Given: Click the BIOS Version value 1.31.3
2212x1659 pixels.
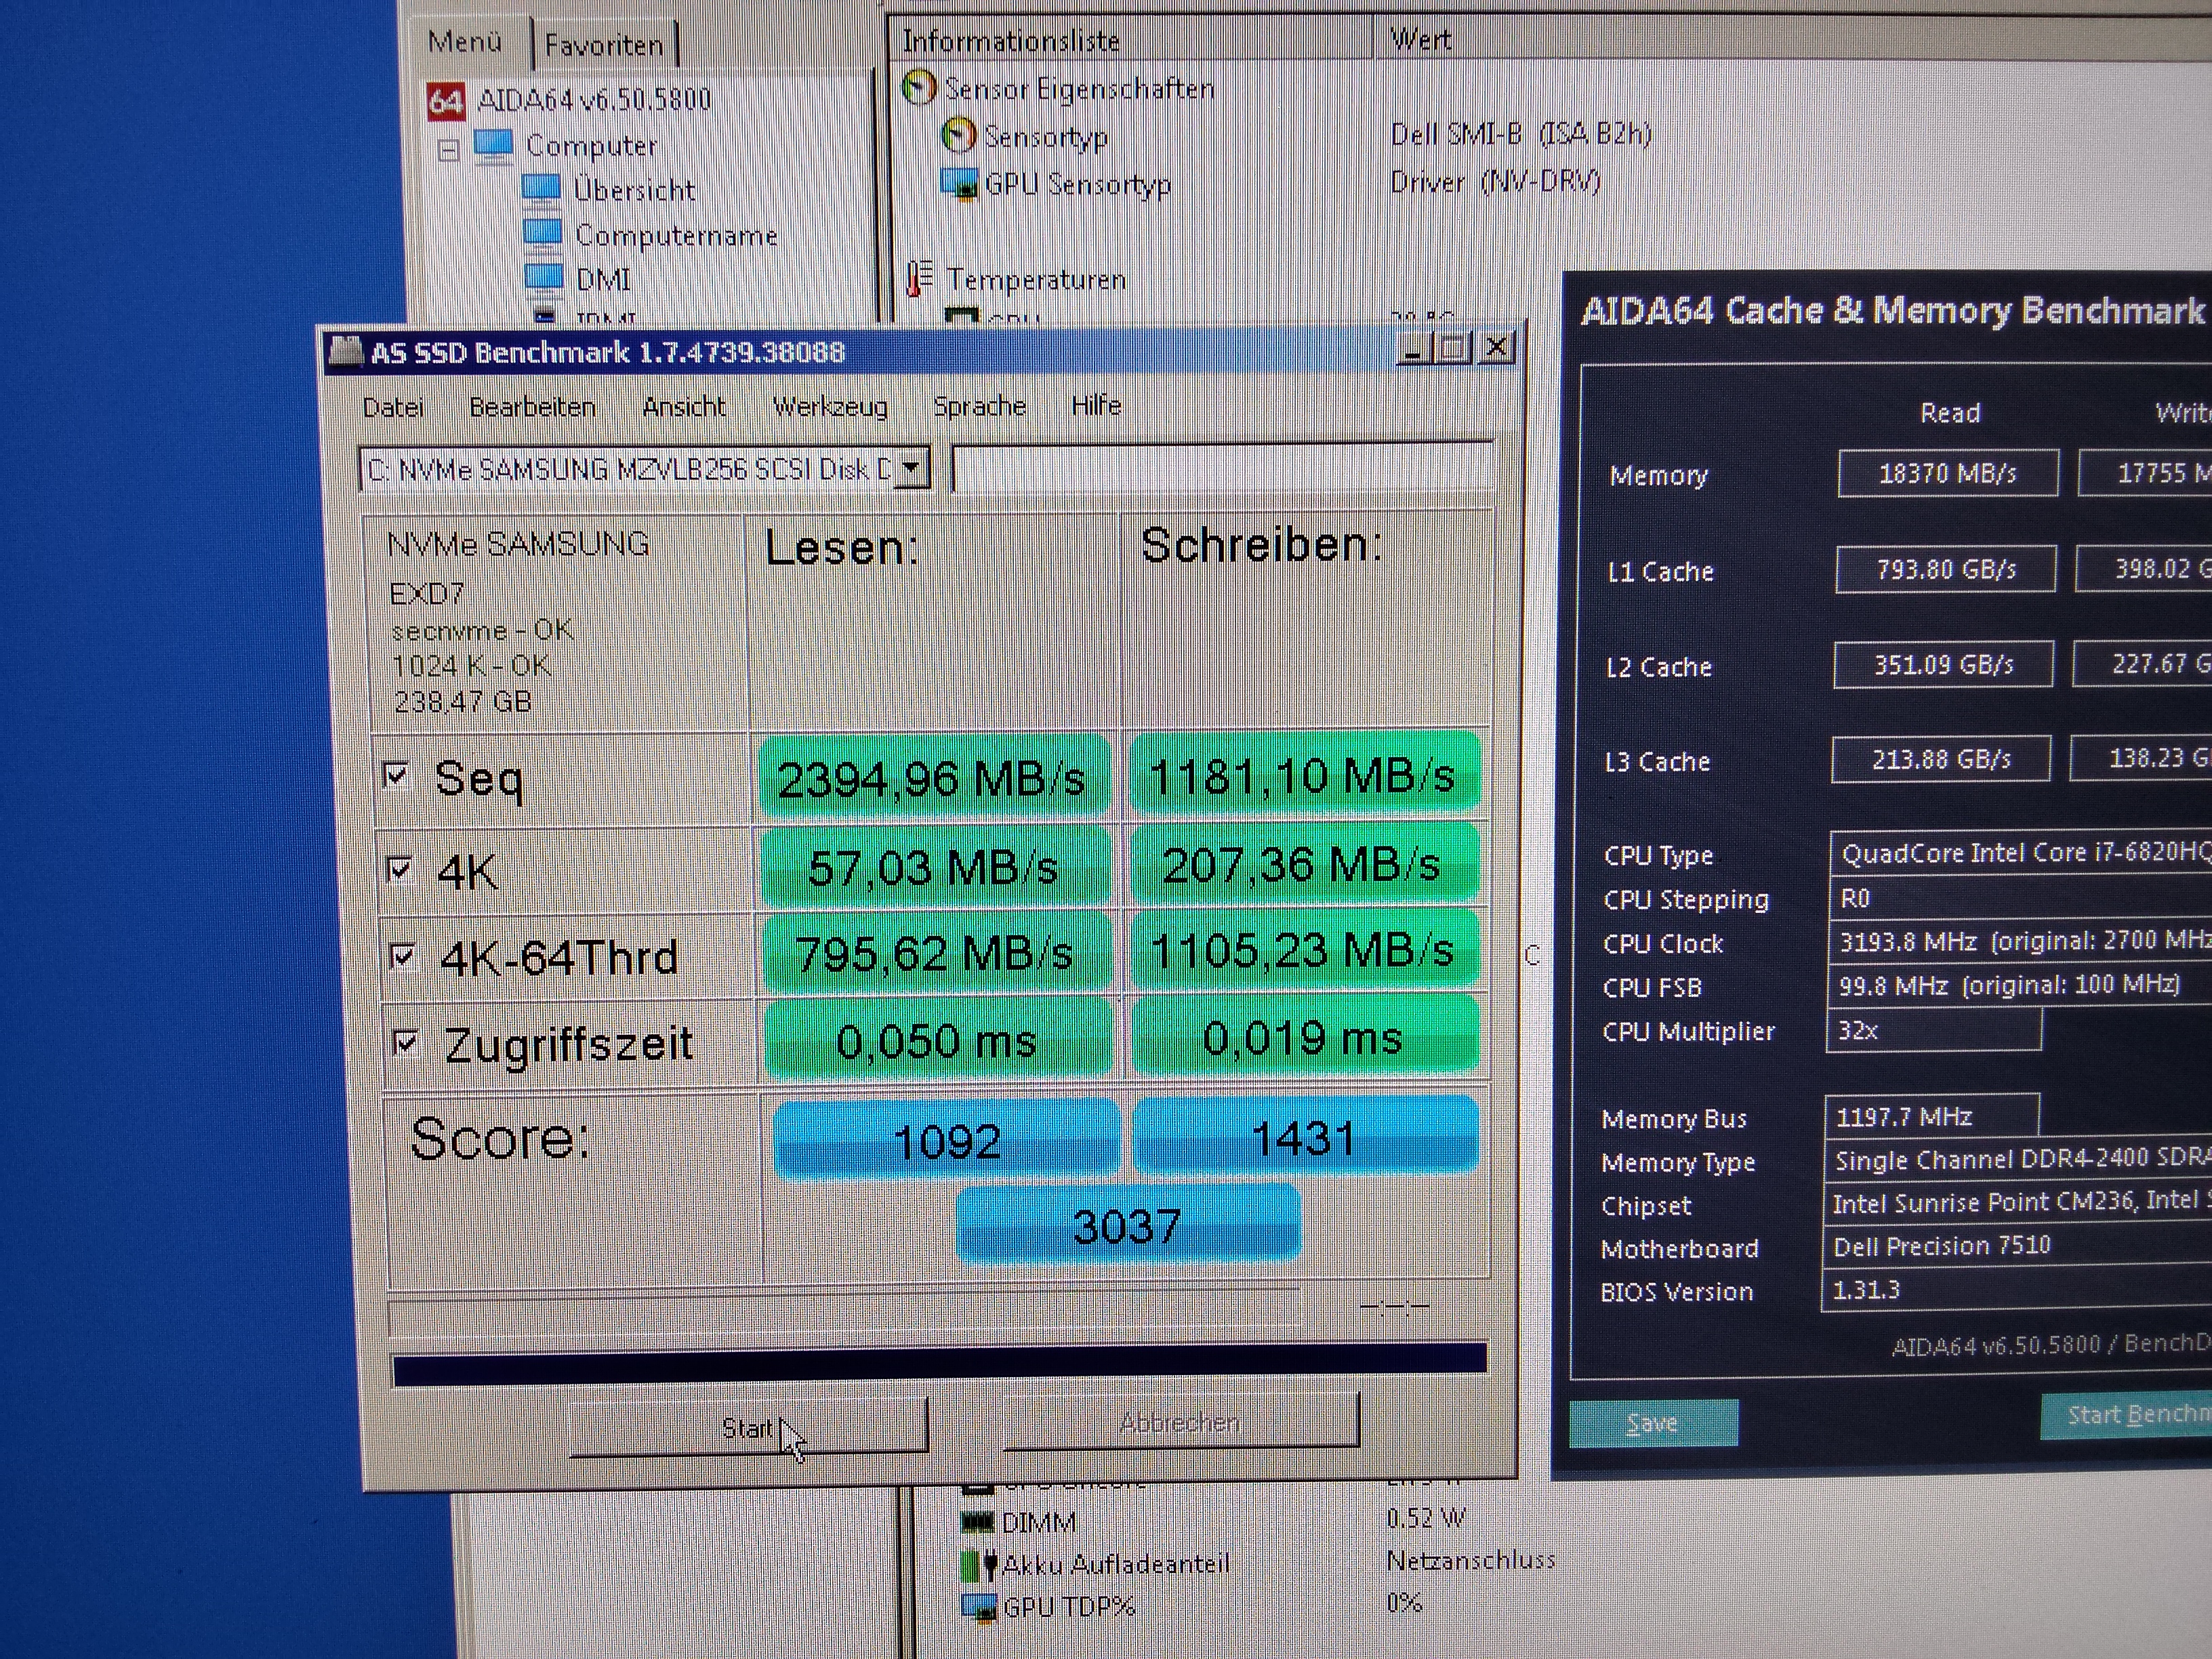Looking at the screenshot, I should 1866,1289.
